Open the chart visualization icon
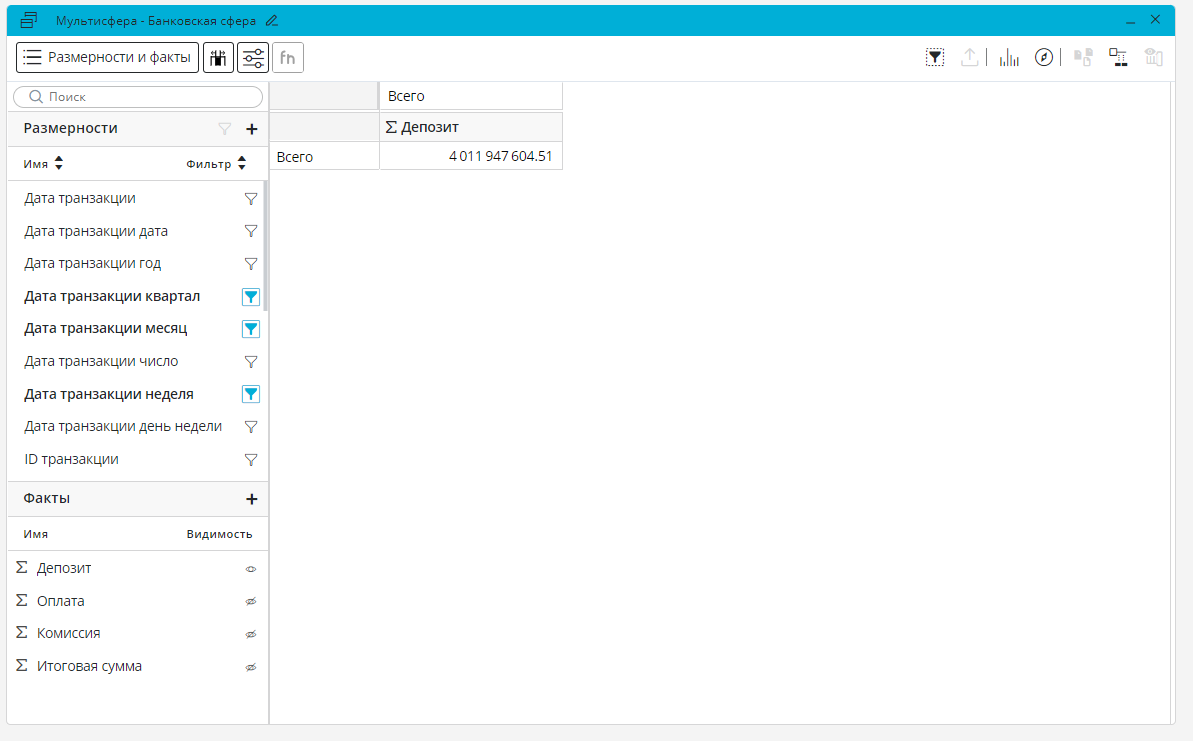This screenshot has width=1193, height=741. (1009, 58)
